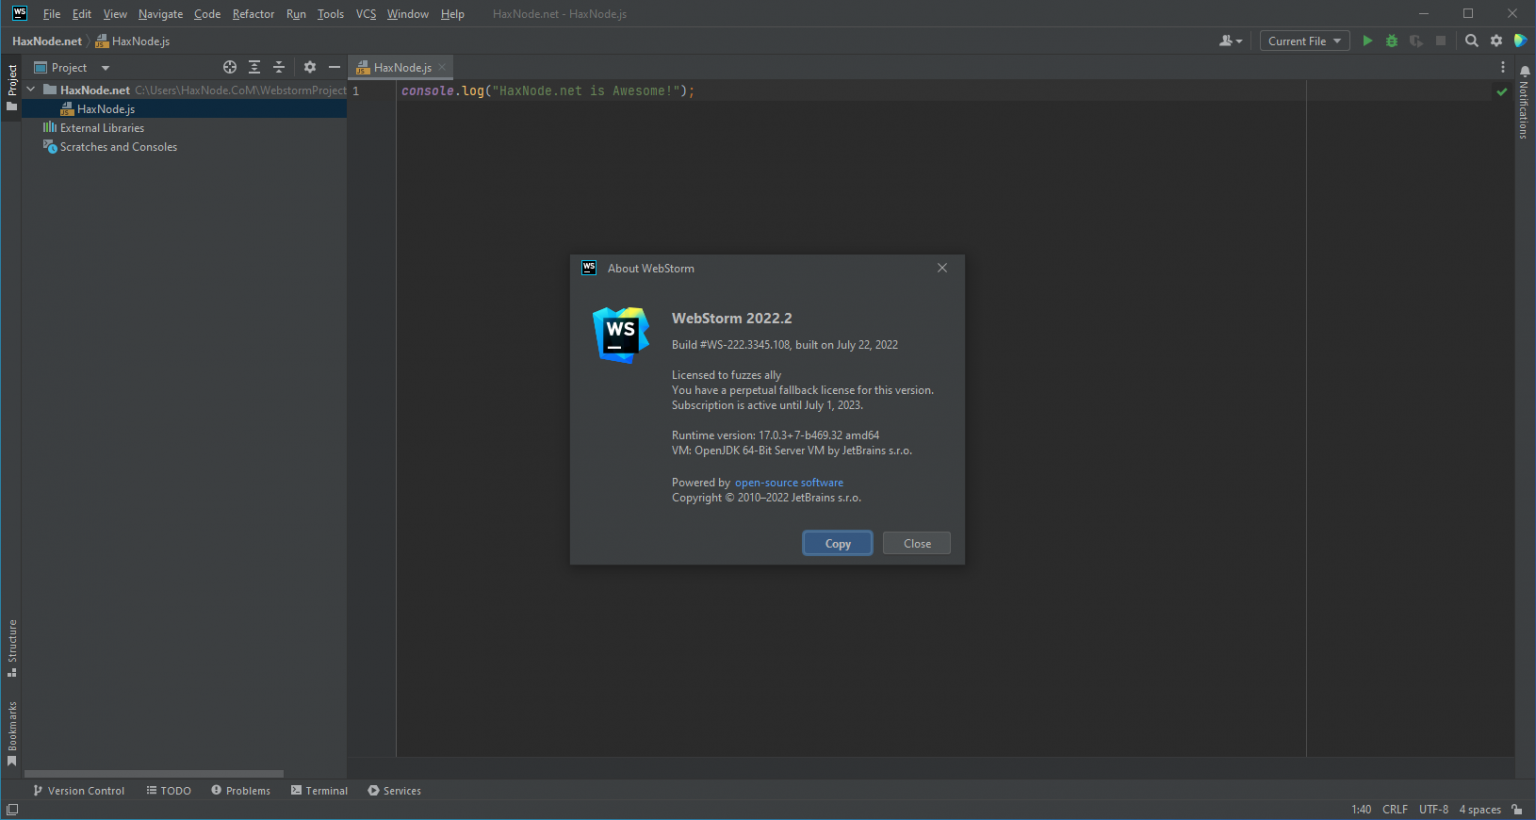Click Close button in About dialog
This screenshot has height=820, width=1536.
917,543
